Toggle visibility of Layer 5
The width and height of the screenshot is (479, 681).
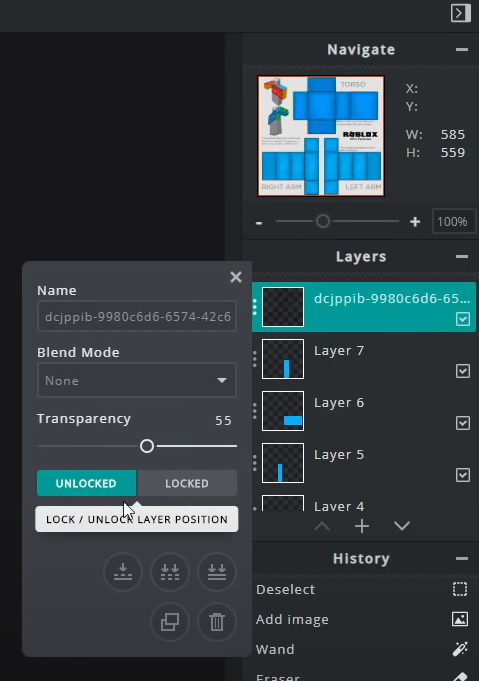coord(462,475)
